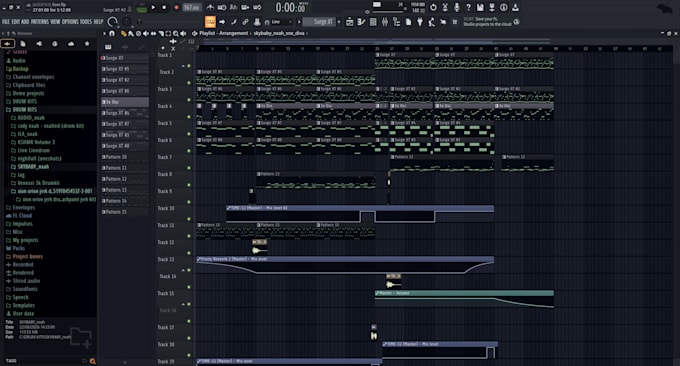Click the undo history circular arrow icon
680x366 pixels.
coord(433,7)
